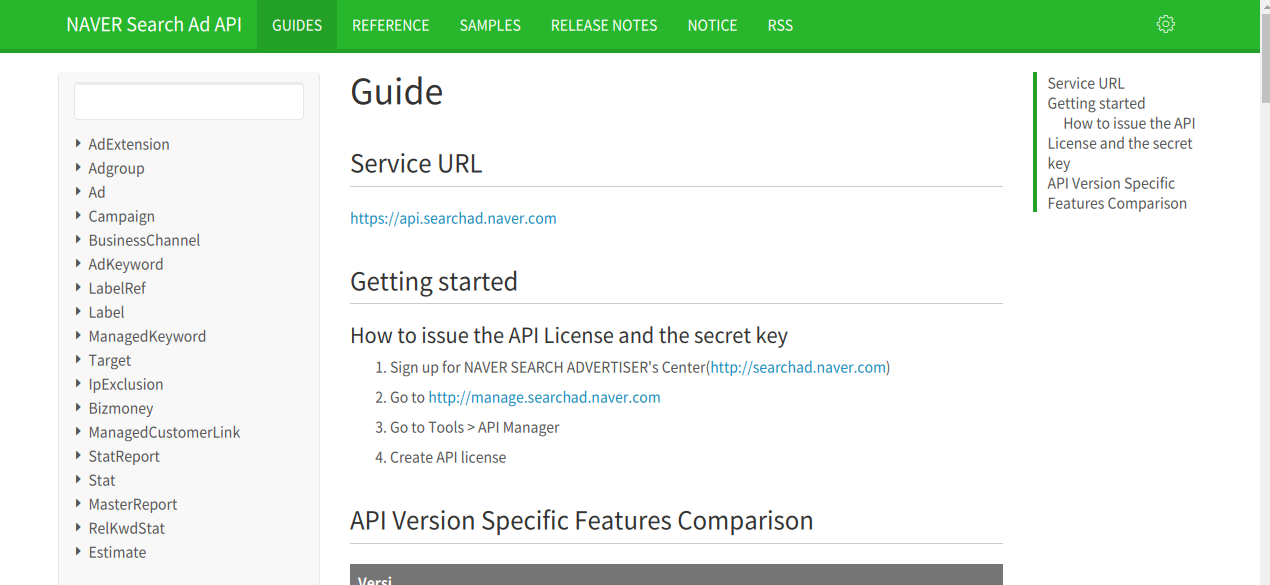Viewport: 1270px width, 585px height.
Task: Jump to Service URL in the table of contents
Action: pyautogui.click(x=1086, y=83)
